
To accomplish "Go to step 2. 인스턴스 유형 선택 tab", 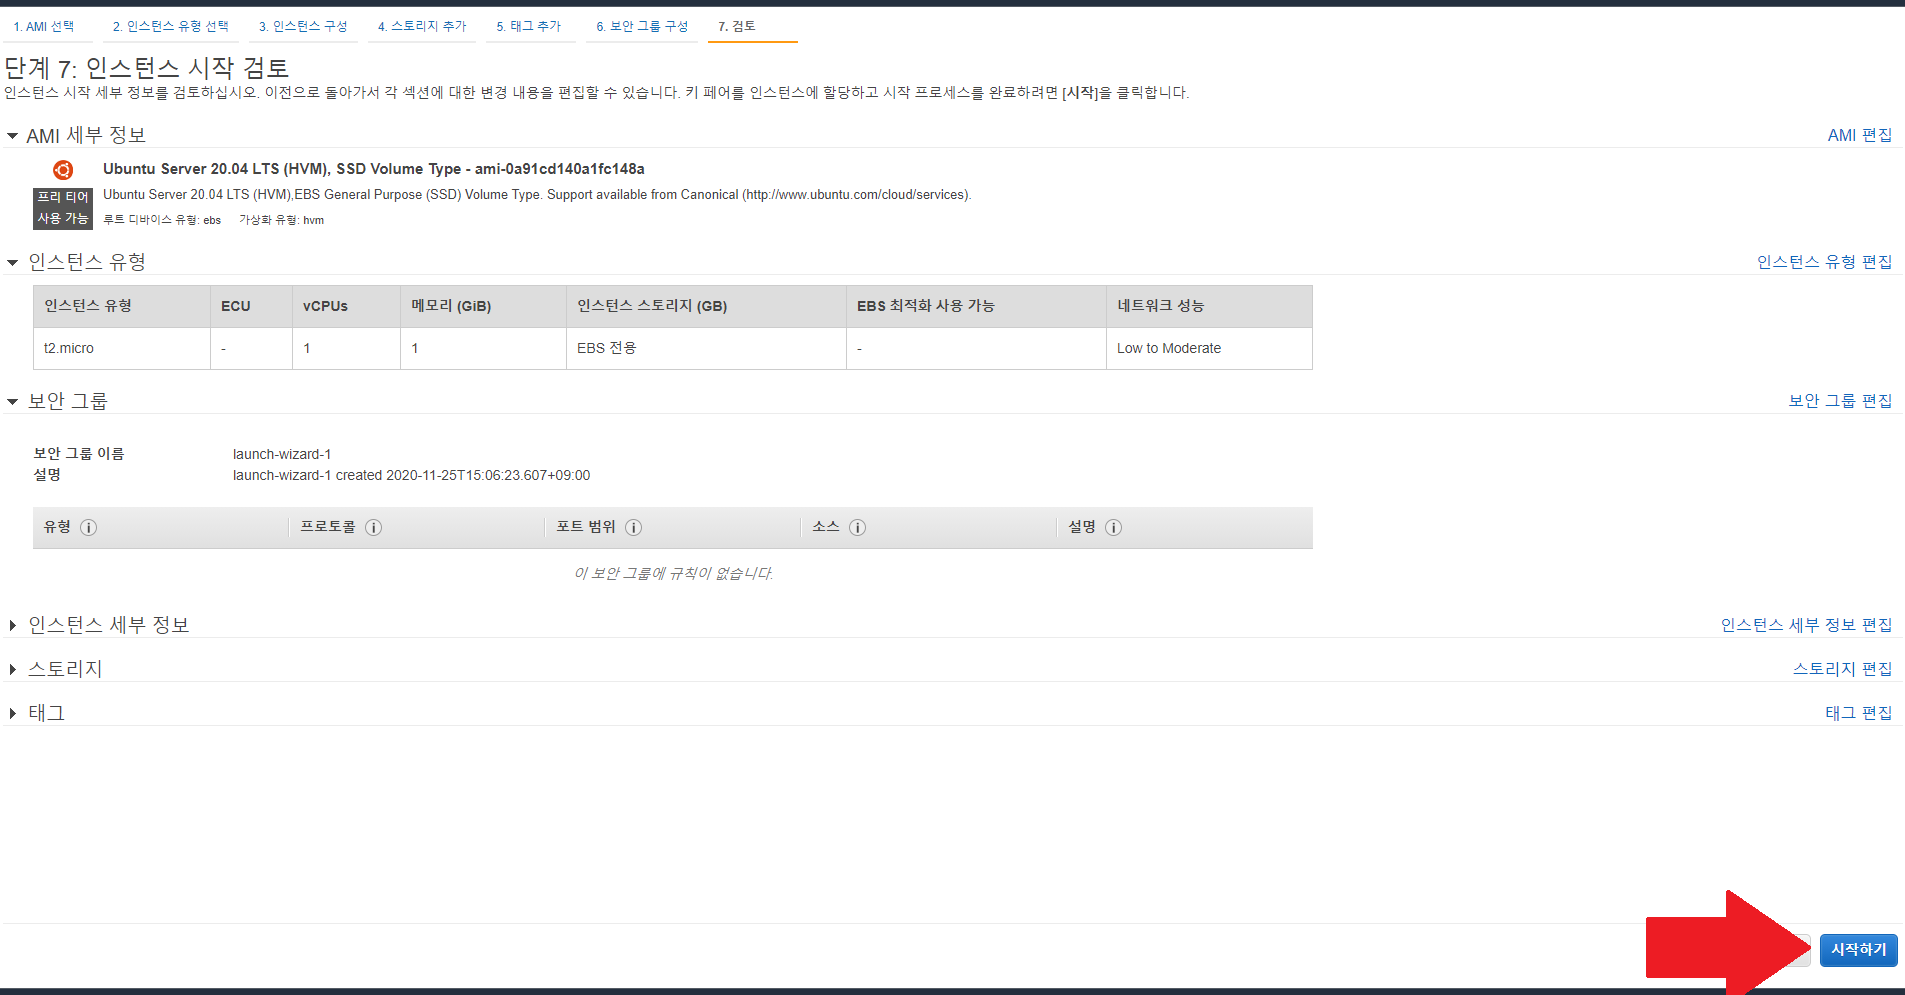I will pyautogui.click(x=170, y=26).
